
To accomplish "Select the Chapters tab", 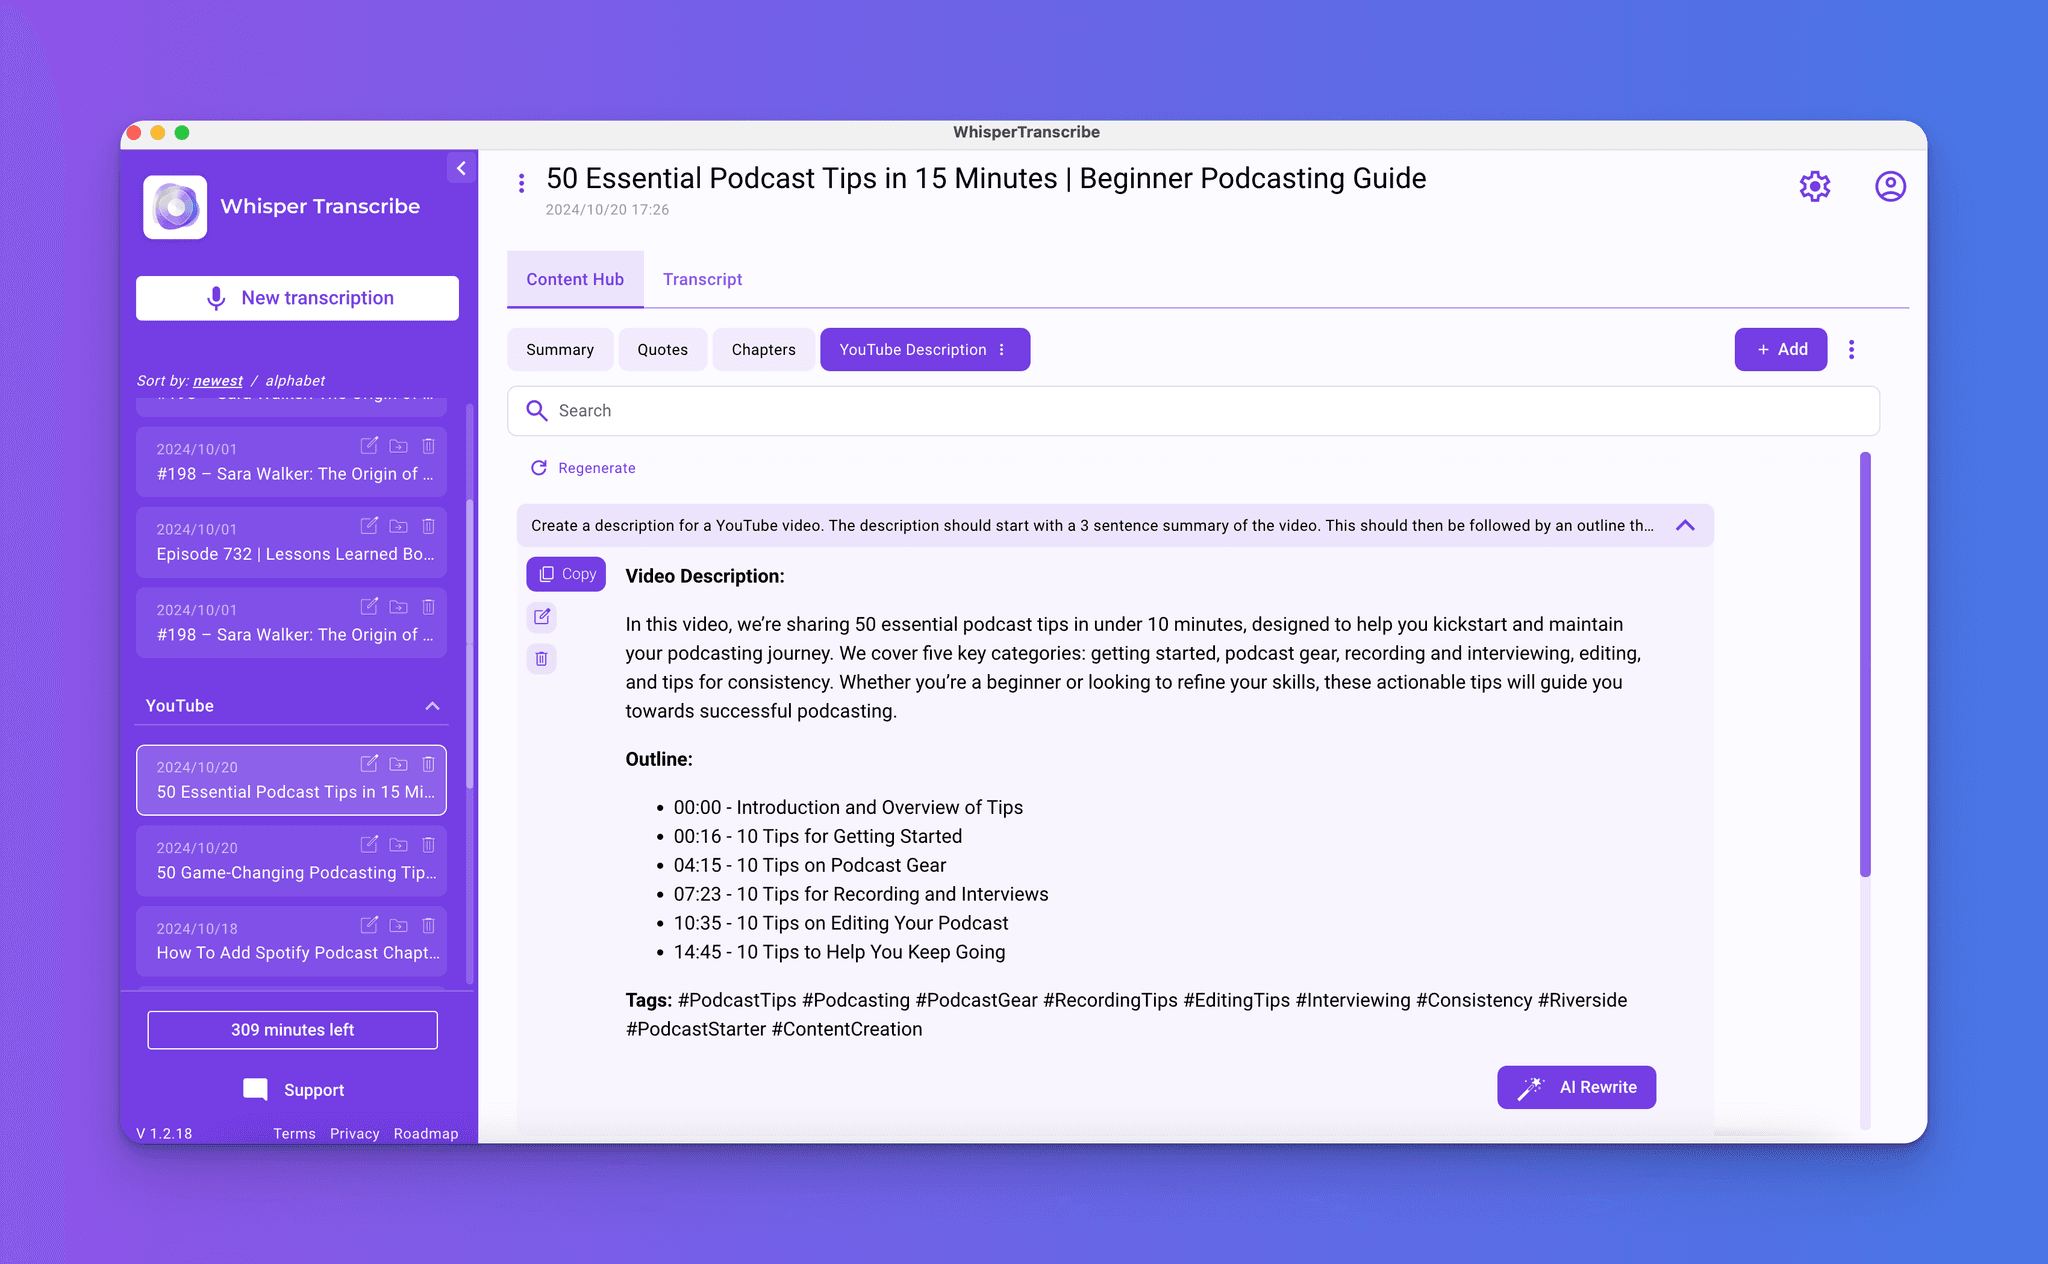I will tap(762, 350).
